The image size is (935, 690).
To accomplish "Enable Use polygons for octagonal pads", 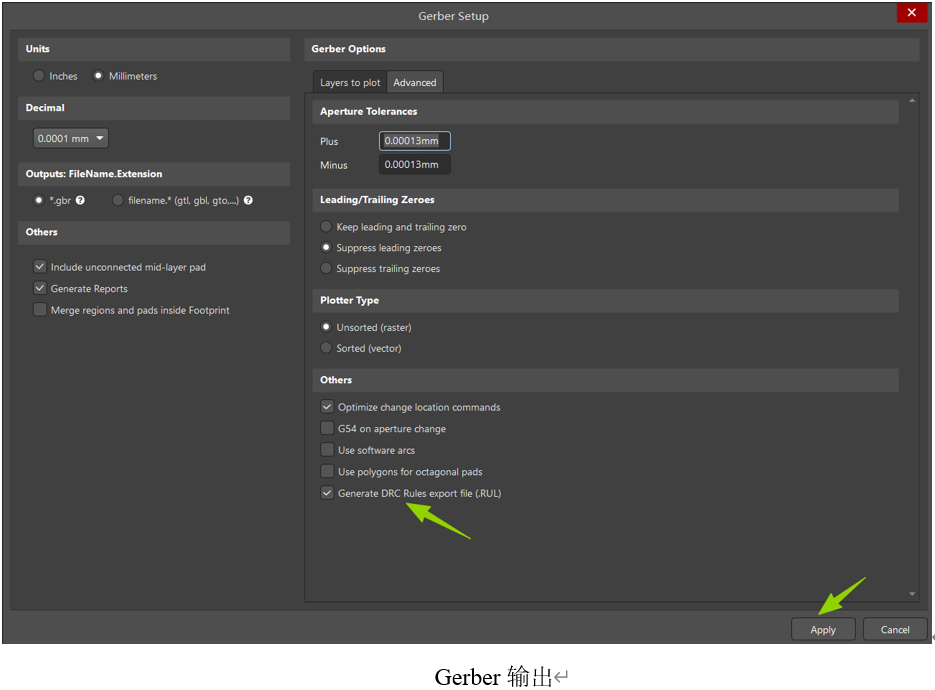I will click(x=327, y=471).
